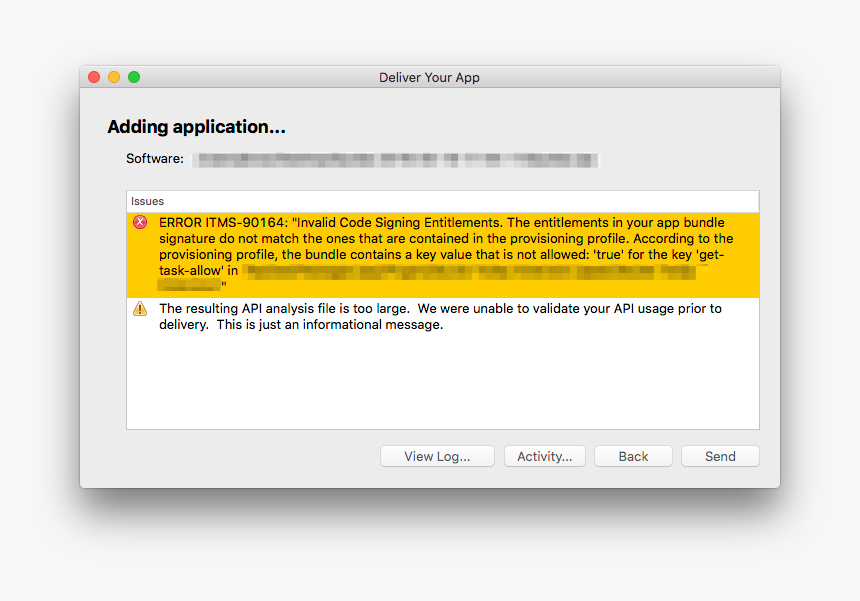860x601 pixels.
Task: Open the Activity... window button
Action: click(545, 456)
